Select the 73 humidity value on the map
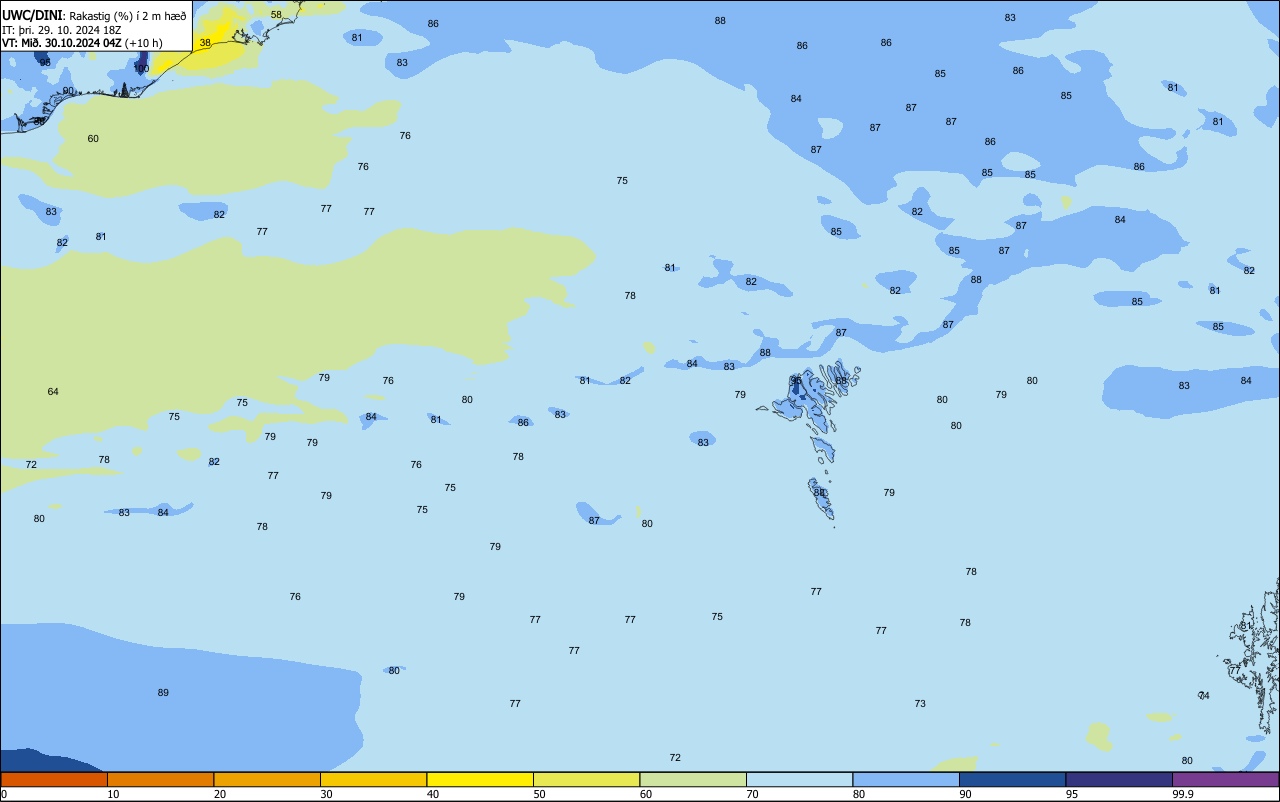1280x802 pixels. coord(920,704)
